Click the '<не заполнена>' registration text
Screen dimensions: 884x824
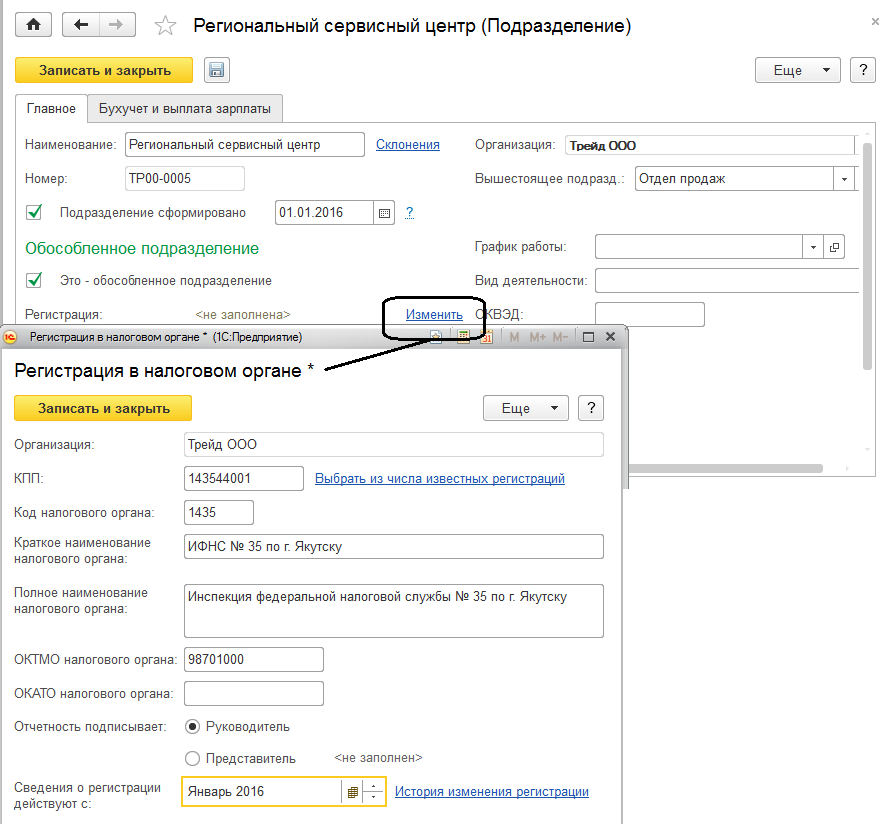[243, 314]
